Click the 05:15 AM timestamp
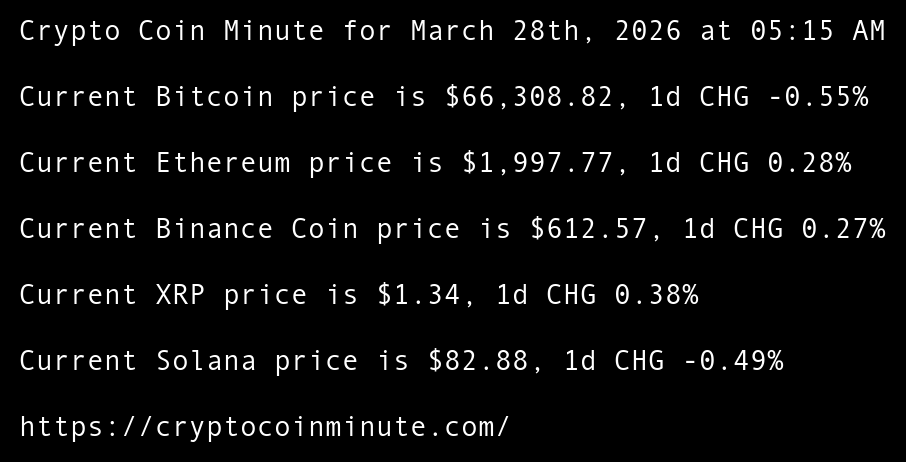Viewport: 906px width, 462px height. tap(818, 31)
